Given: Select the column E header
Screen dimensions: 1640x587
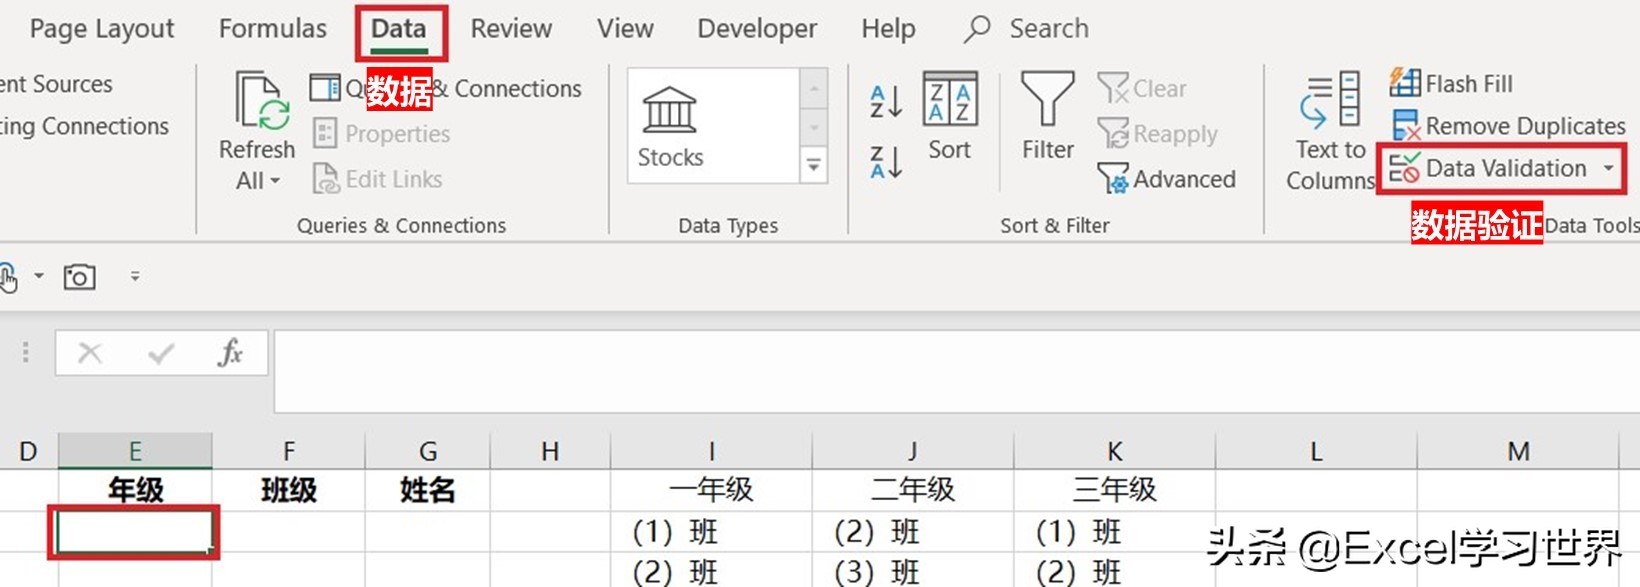Looking at the screenshot, I should (135, 451).
